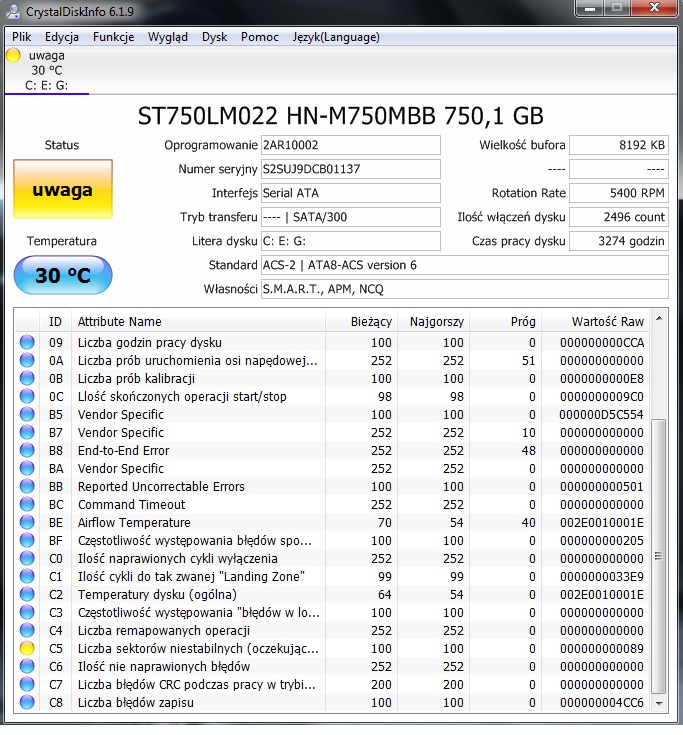The width and height of the screenshot is (683, 735).
Task: Click the Próg column header
Action: coord(506,322)
